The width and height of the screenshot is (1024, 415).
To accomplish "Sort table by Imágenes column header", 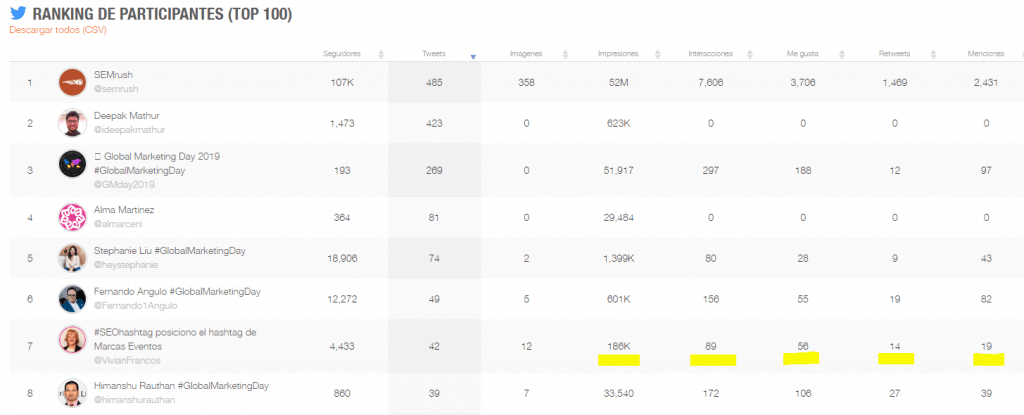I will coord(526,54).
